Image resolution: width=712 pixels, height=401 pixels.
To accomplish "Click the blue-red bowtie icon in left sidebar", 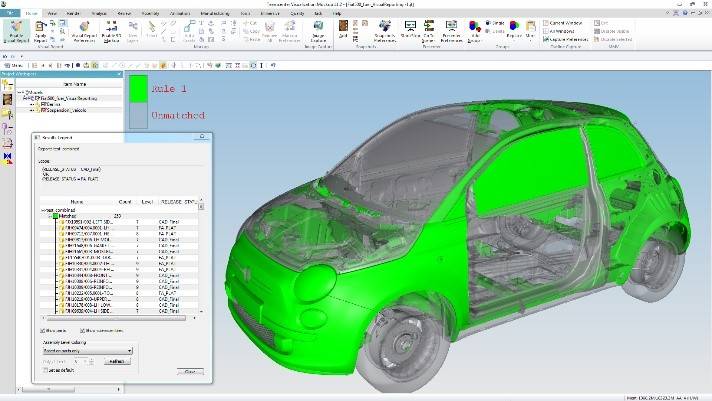I will tap(7, 158).
